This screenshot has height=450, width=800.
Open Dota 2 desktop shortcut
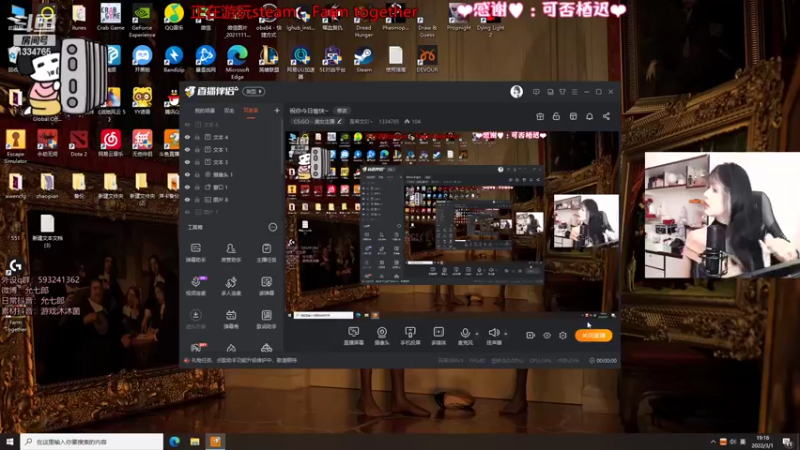tap(79, 143)
